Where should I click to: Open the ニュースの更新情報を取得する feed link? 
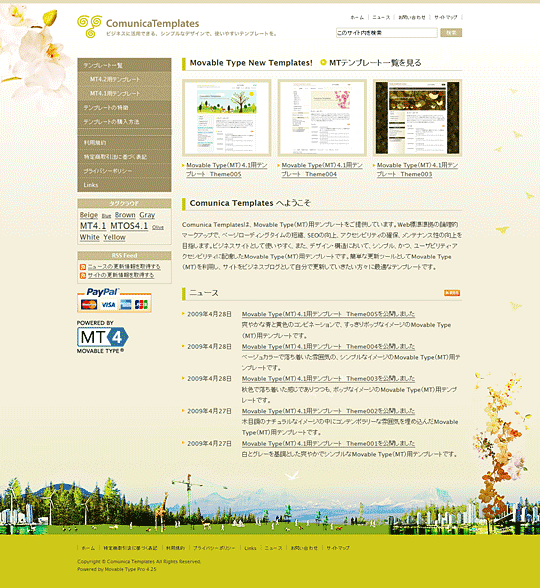pyautogui.click(x=124, y=267)
